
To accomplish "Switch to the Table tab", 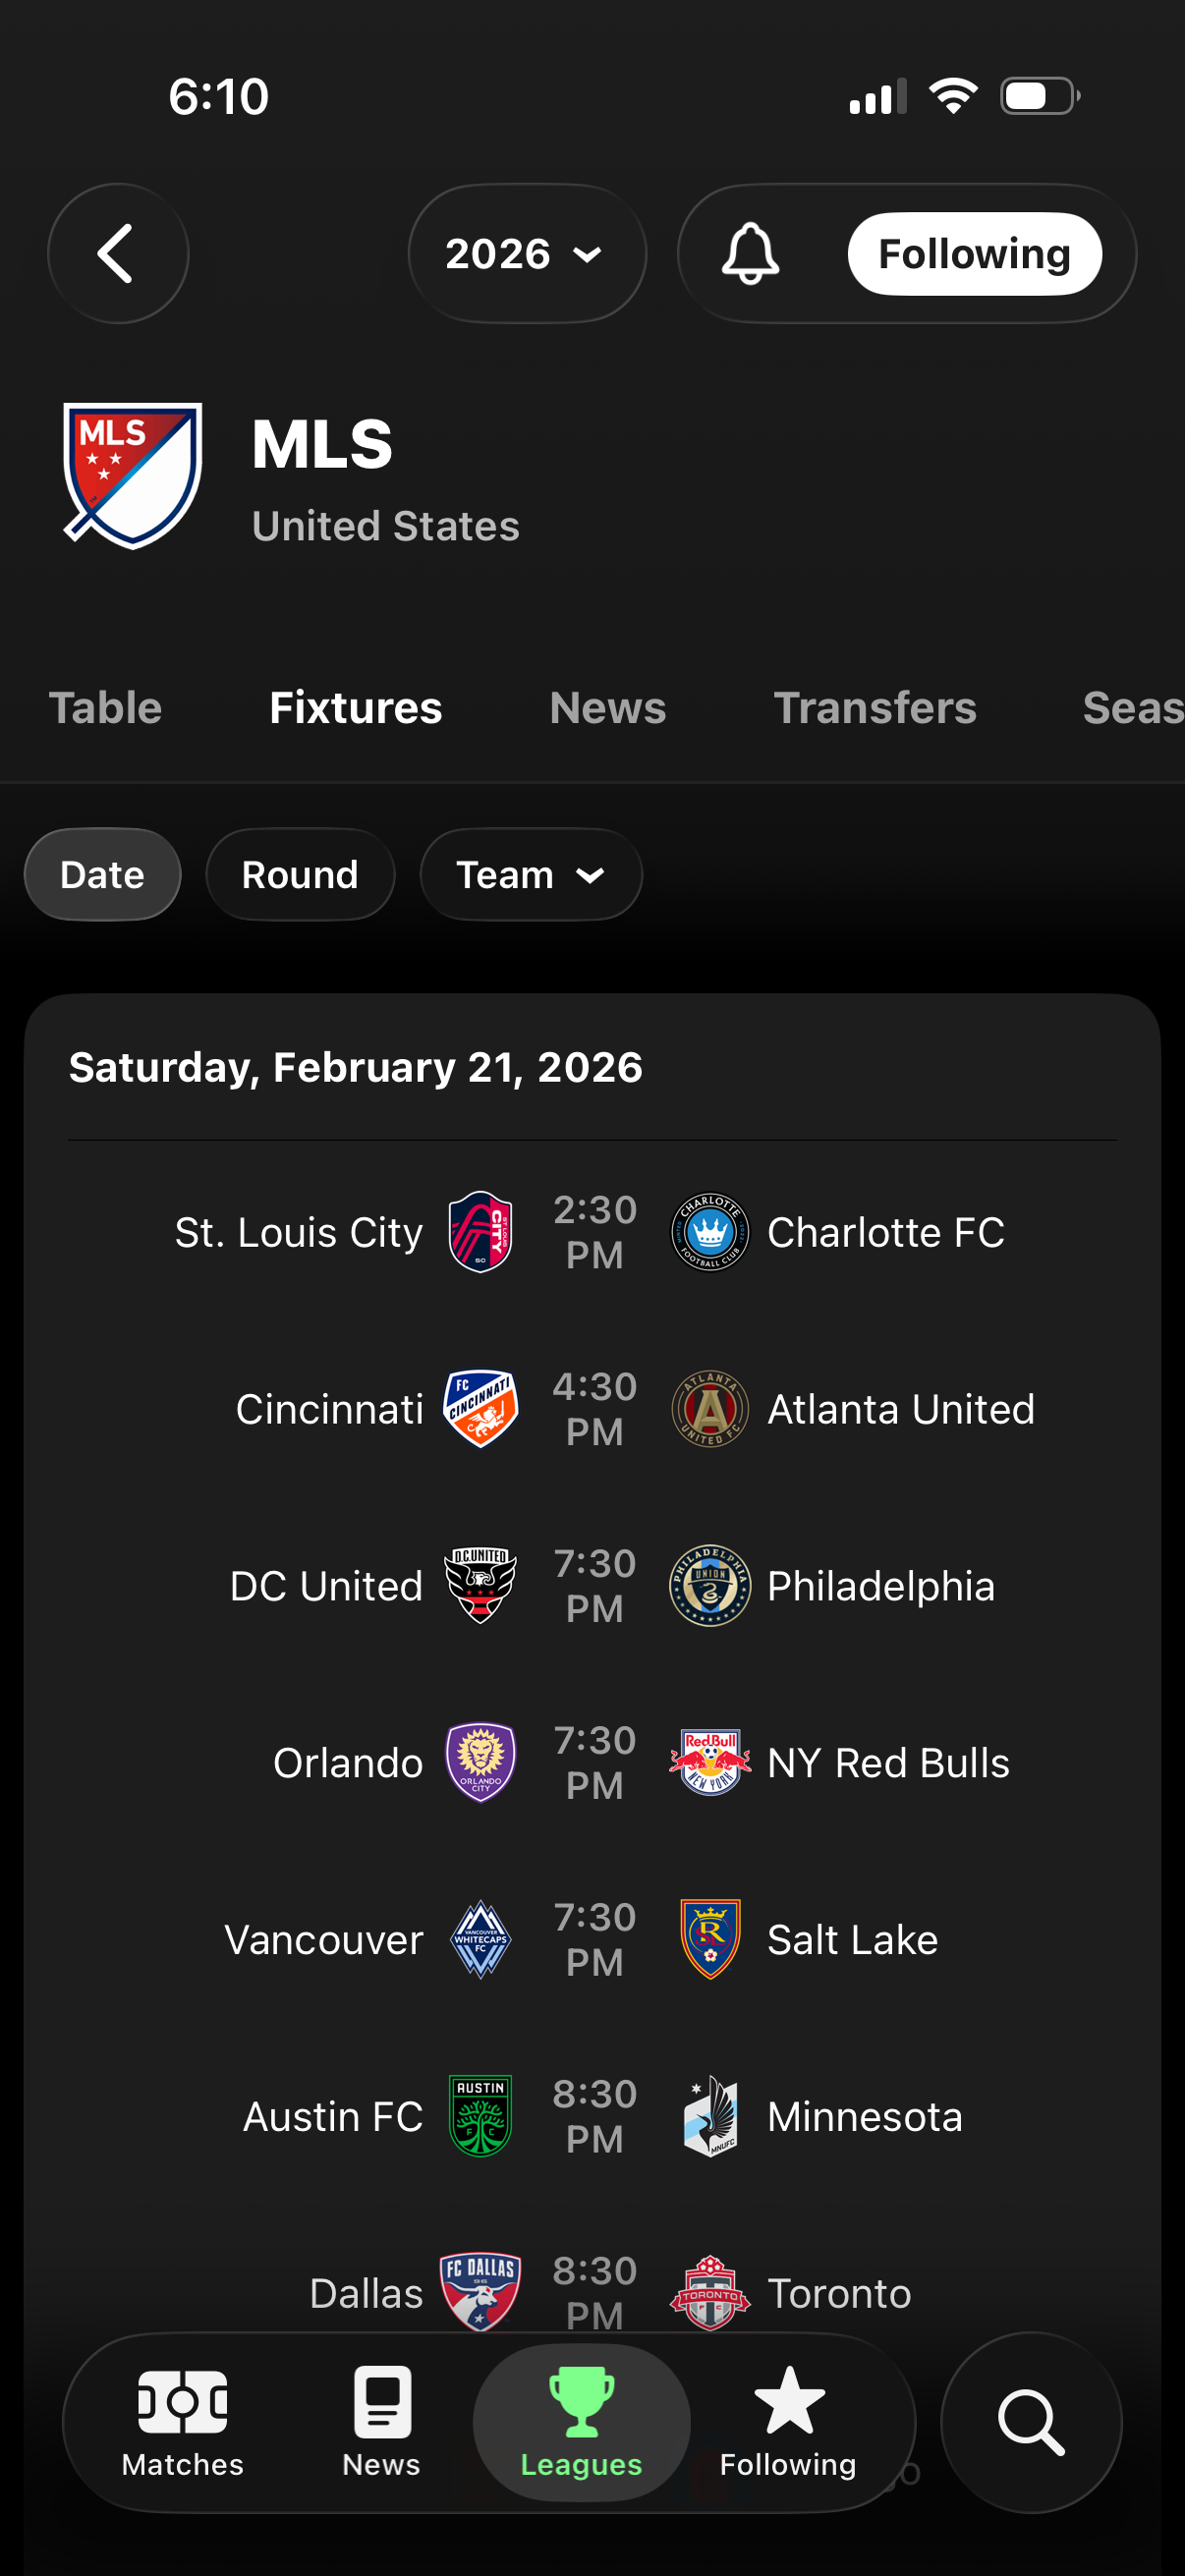I will 105,708.
